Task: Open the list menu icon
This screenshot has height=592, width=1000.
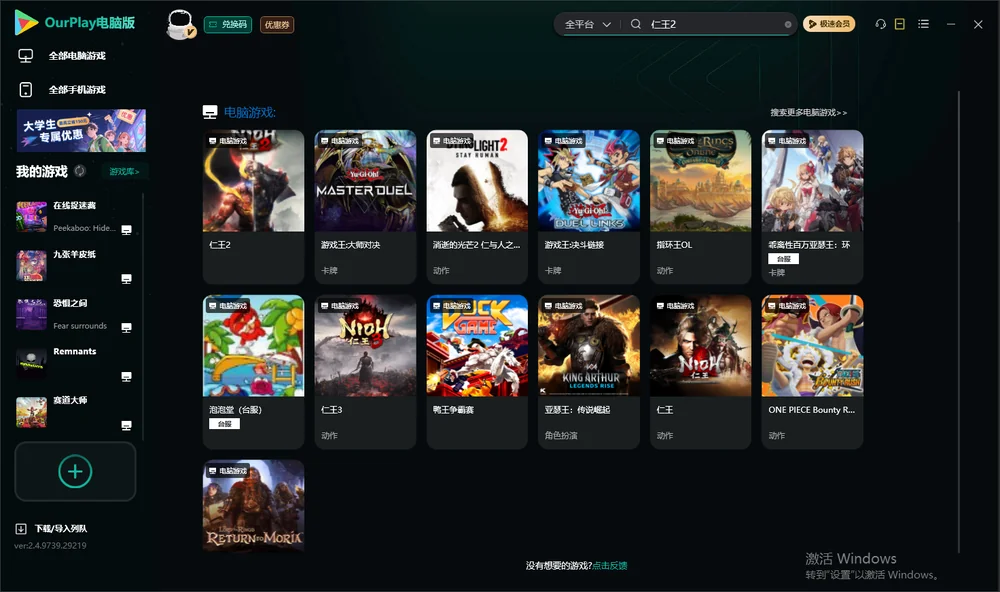Action: pos(923,24)
